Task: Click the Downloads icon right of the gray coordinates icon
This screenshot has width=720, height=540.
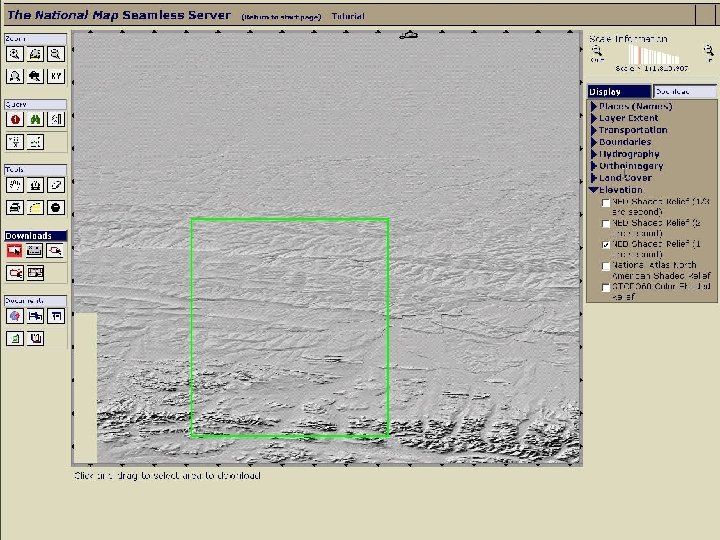Action: pos(56,251)
